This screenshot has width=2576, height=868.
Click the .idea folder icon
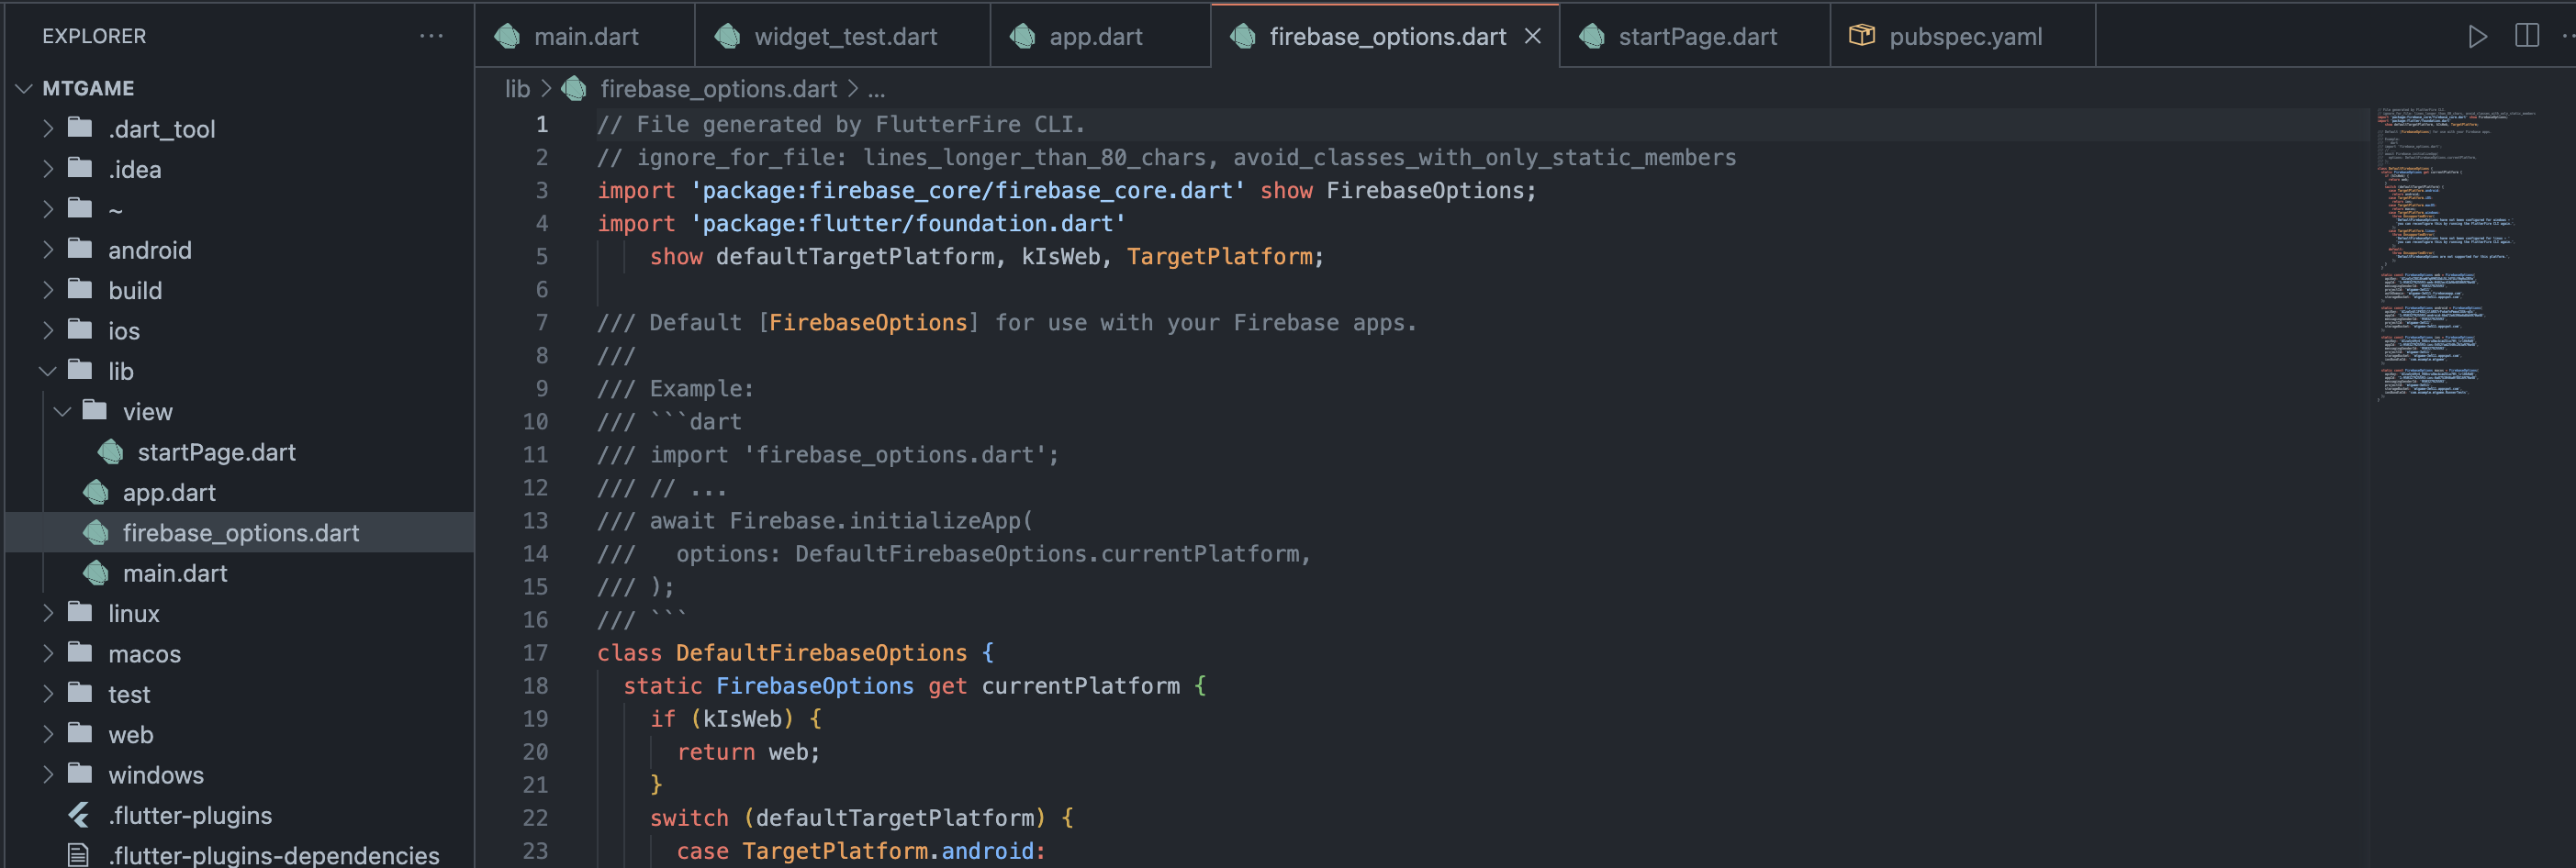(80, 168)
